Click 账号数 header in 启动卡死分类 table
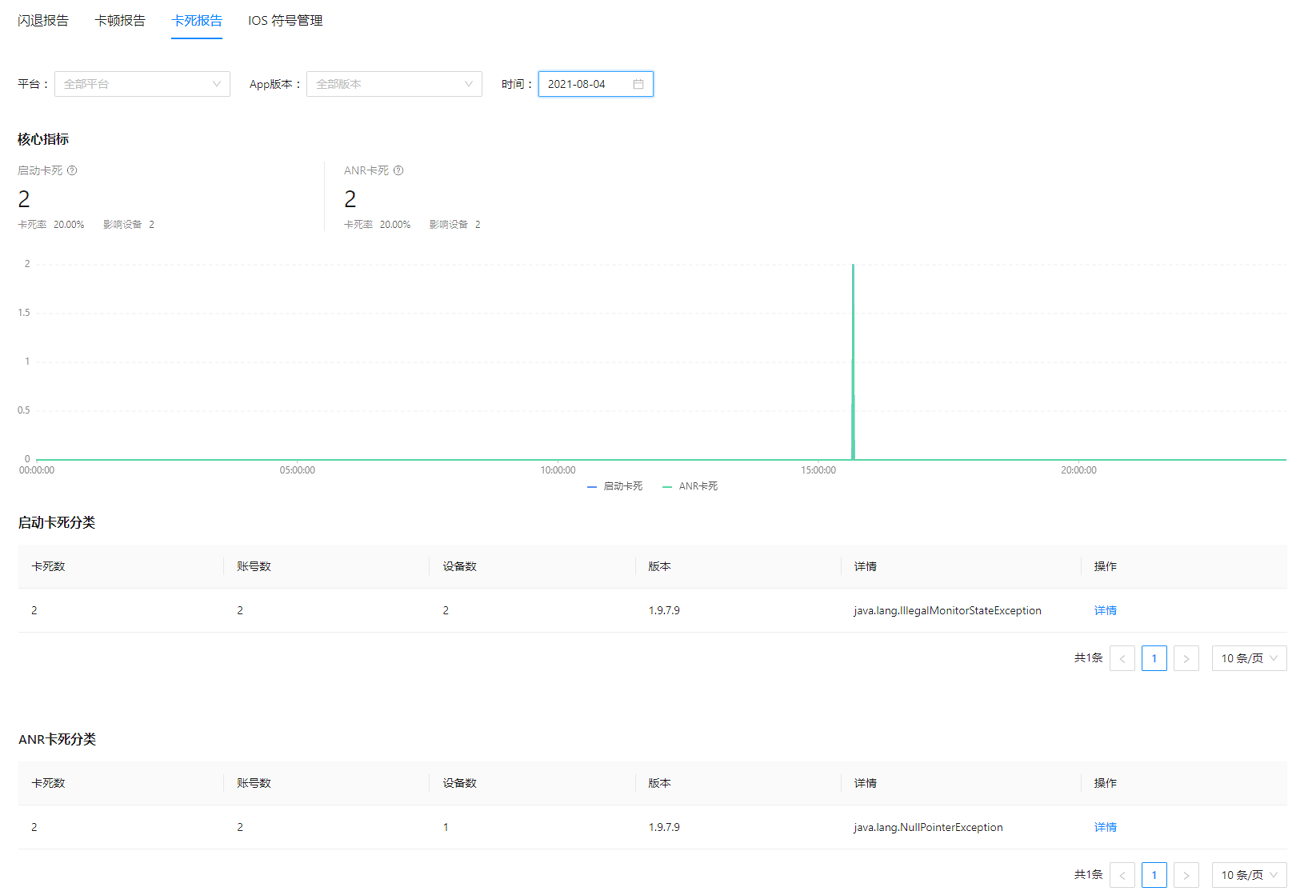Viewport: 1296px width, 895px height. pos(254,566)
